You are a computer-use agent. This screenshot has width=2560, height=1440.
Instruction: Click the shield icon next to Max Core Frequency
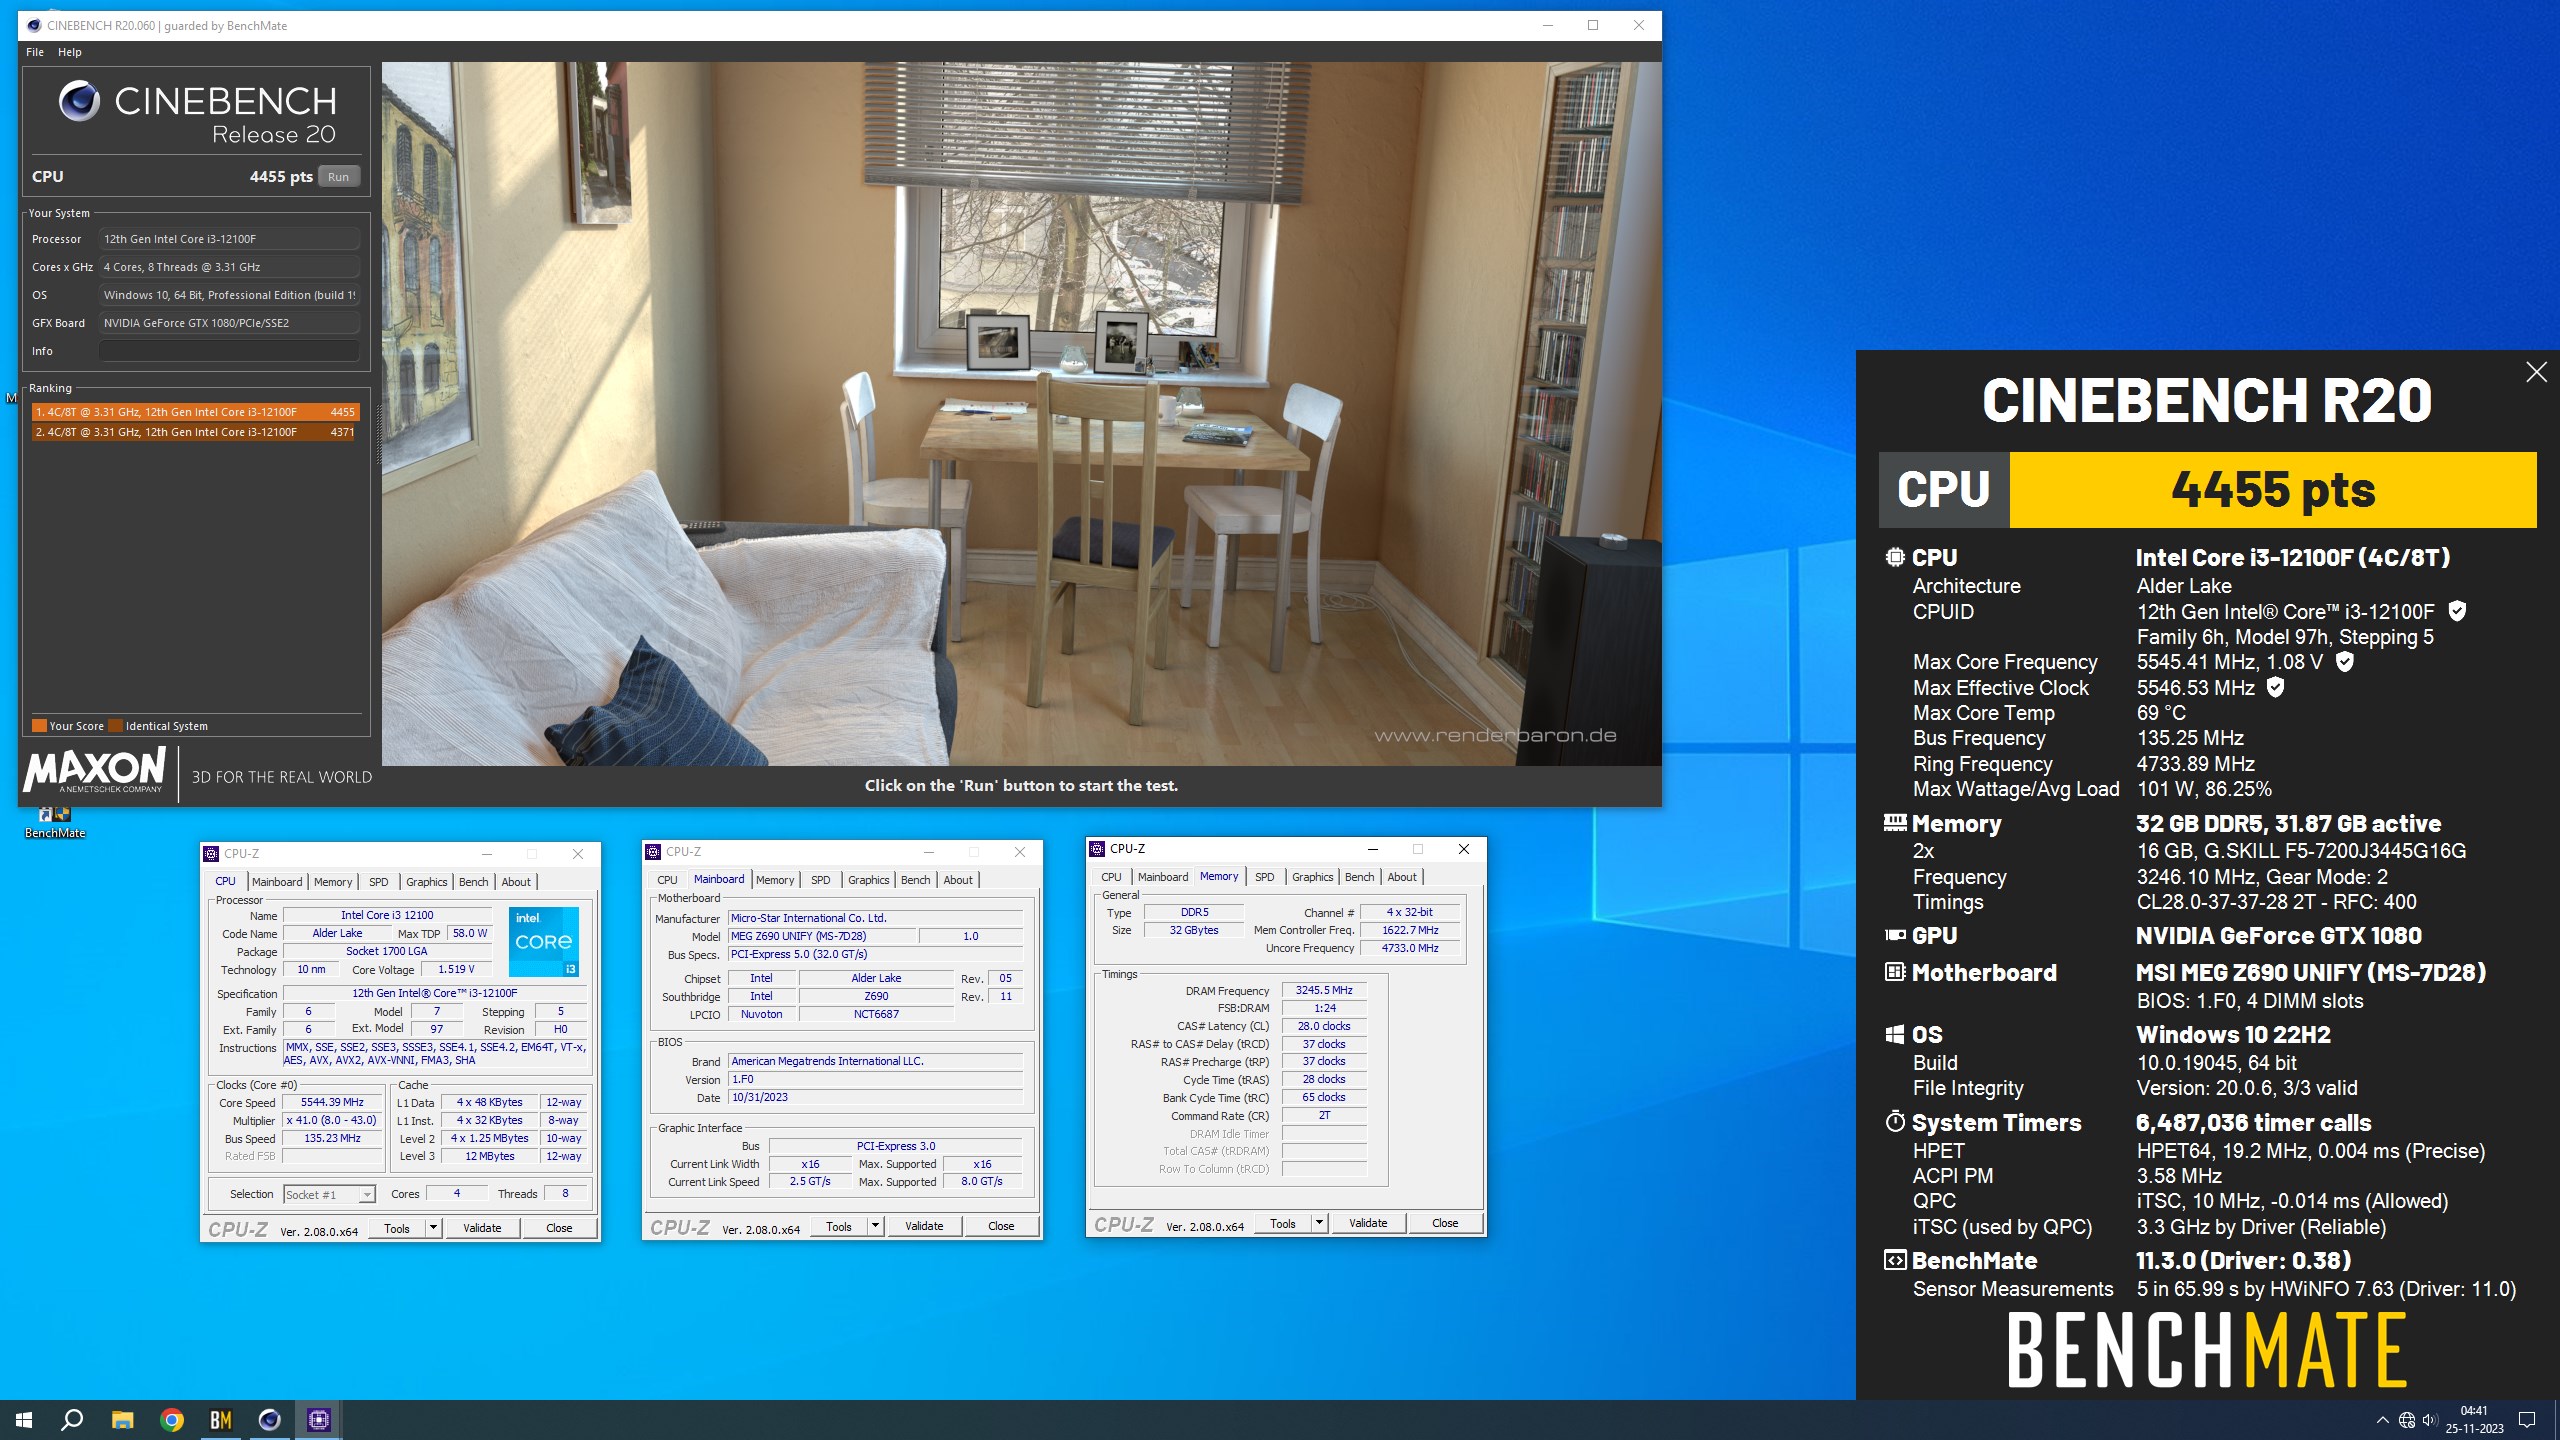pyautogui.click(x=2345, y=661)
